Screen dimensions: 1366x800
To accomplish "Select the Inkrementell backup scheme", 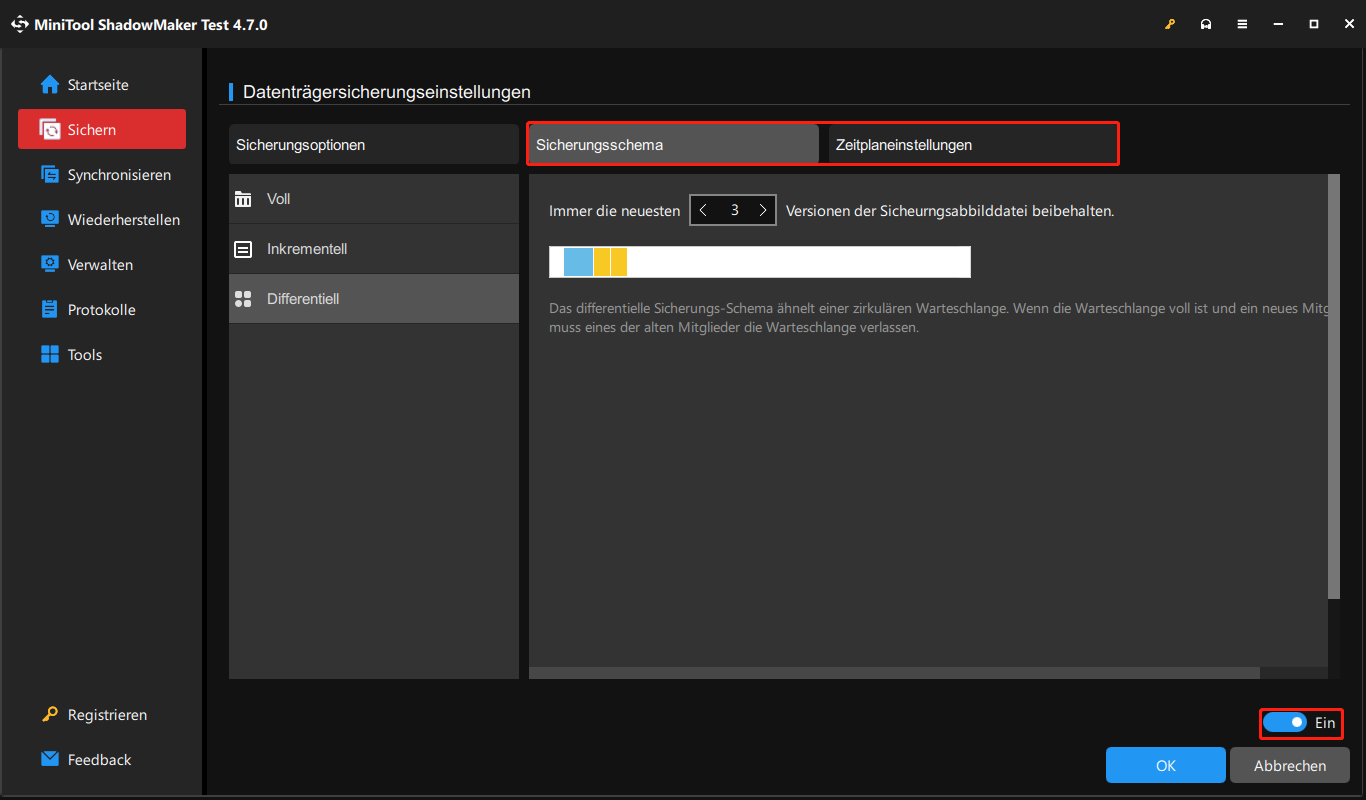I will 374,249.
